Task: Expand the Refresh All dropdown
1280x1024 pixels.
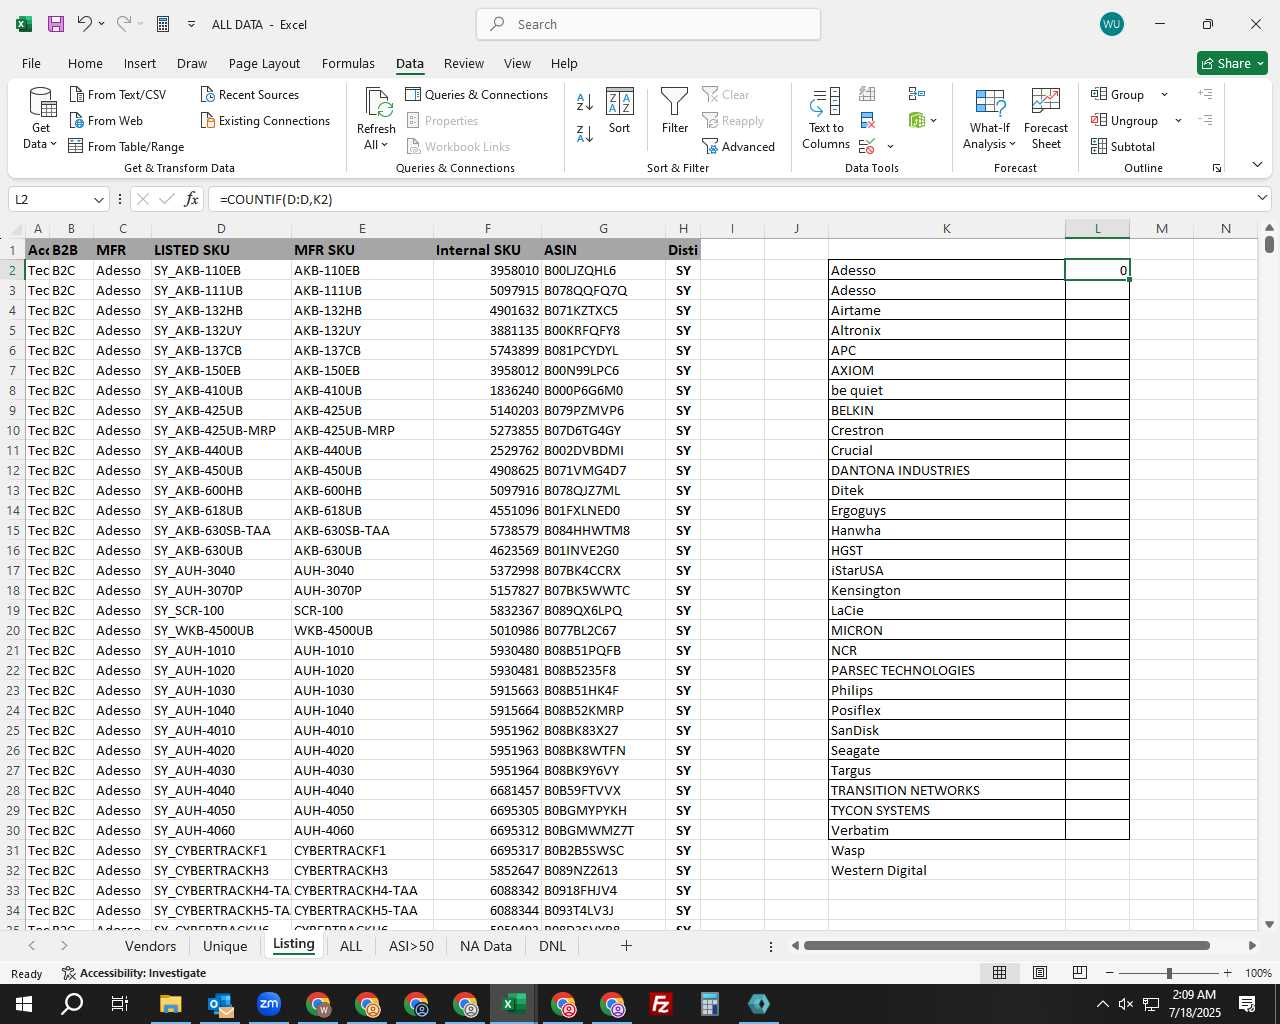Action: 385,145
